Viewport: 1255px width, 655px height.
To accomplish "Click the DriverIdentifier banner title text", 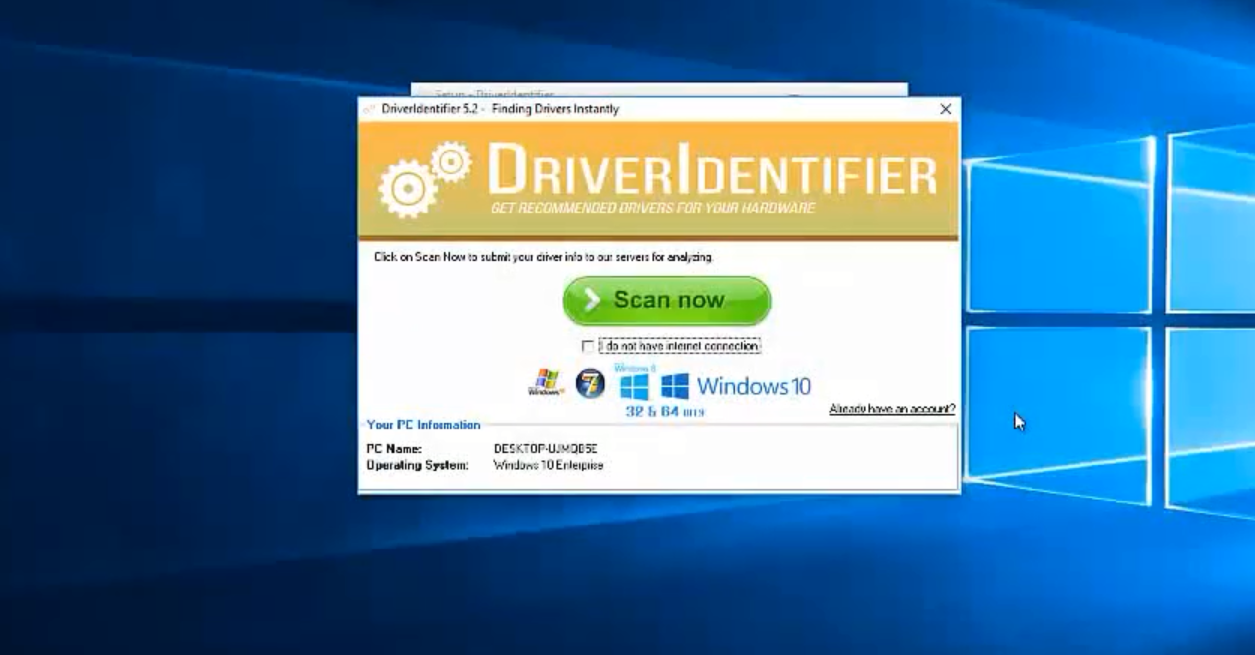I will pos(712,171).
